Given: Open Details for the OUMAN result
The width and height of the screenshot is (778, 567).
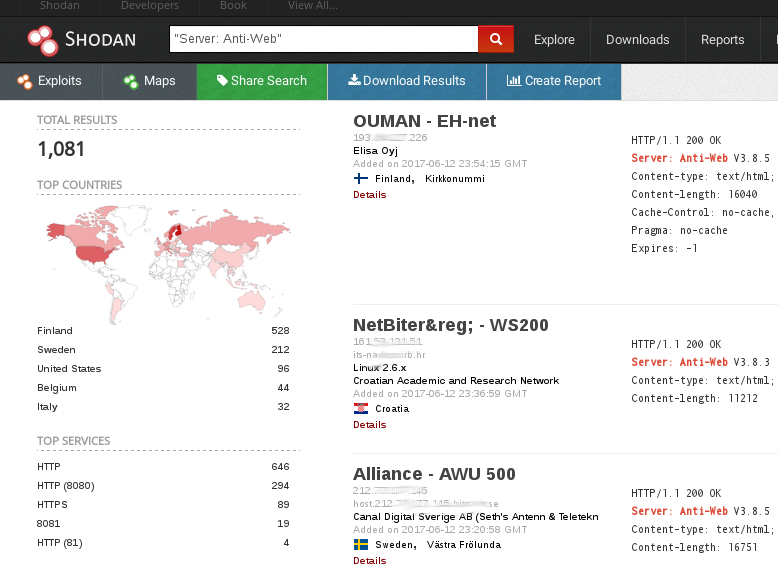Looking at the screenshot, I should click(x=370, y=195).
